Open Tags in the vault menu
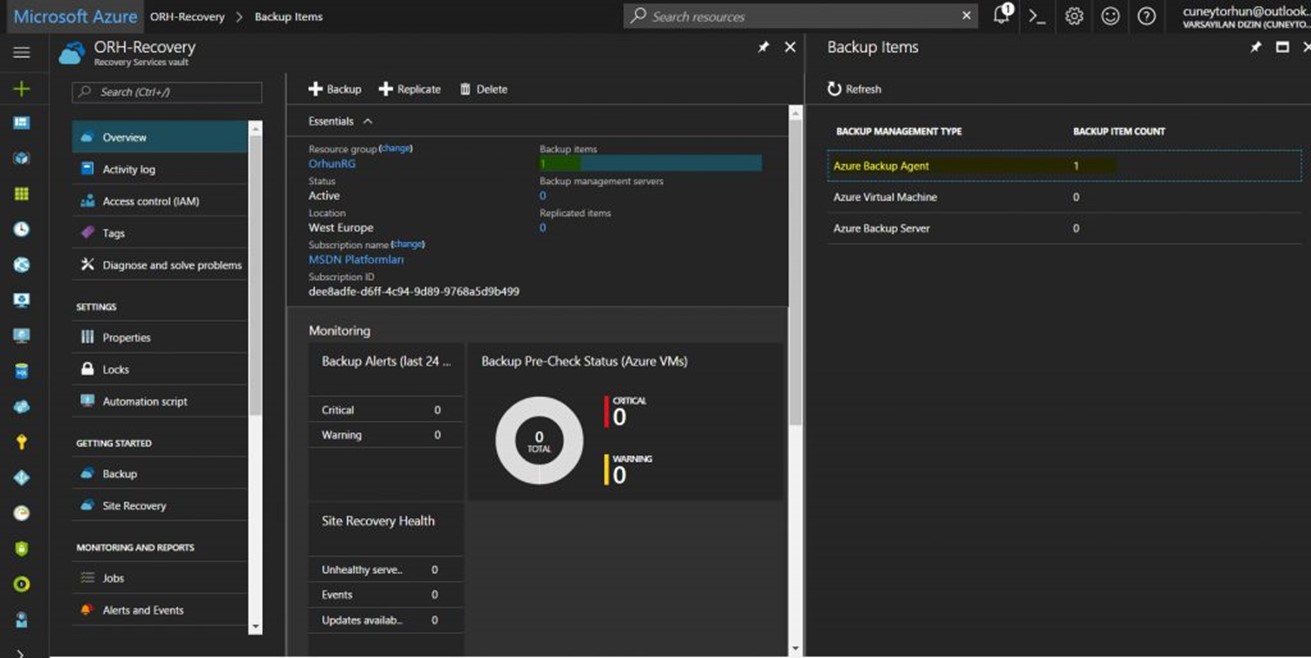 (160, 233)
